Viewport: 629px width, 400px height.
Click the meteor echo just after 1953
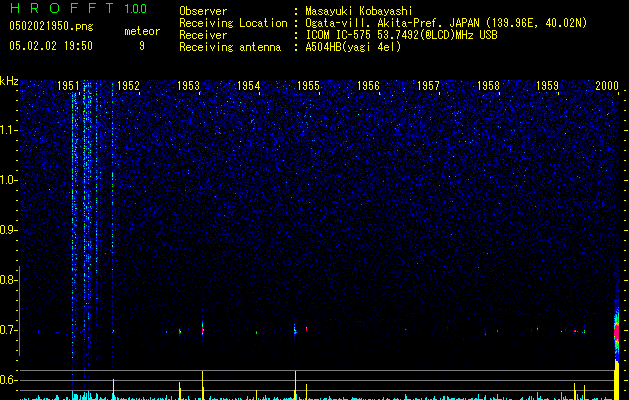pyautogui.click(x=203, y=329)
